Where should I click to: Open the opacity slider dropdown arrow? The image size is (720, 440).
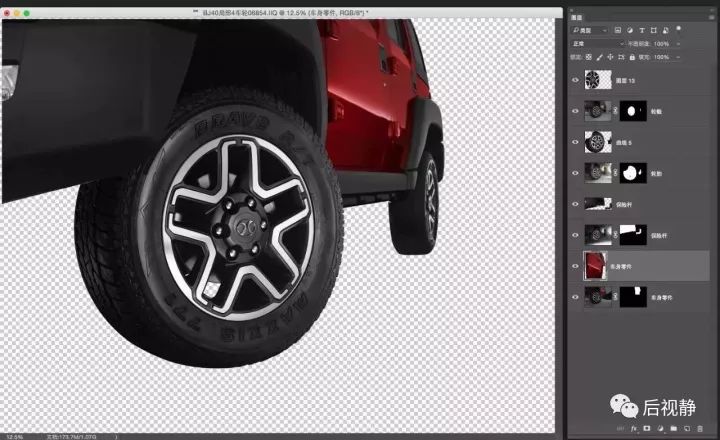pyautogui.click(x=678, y=44)
